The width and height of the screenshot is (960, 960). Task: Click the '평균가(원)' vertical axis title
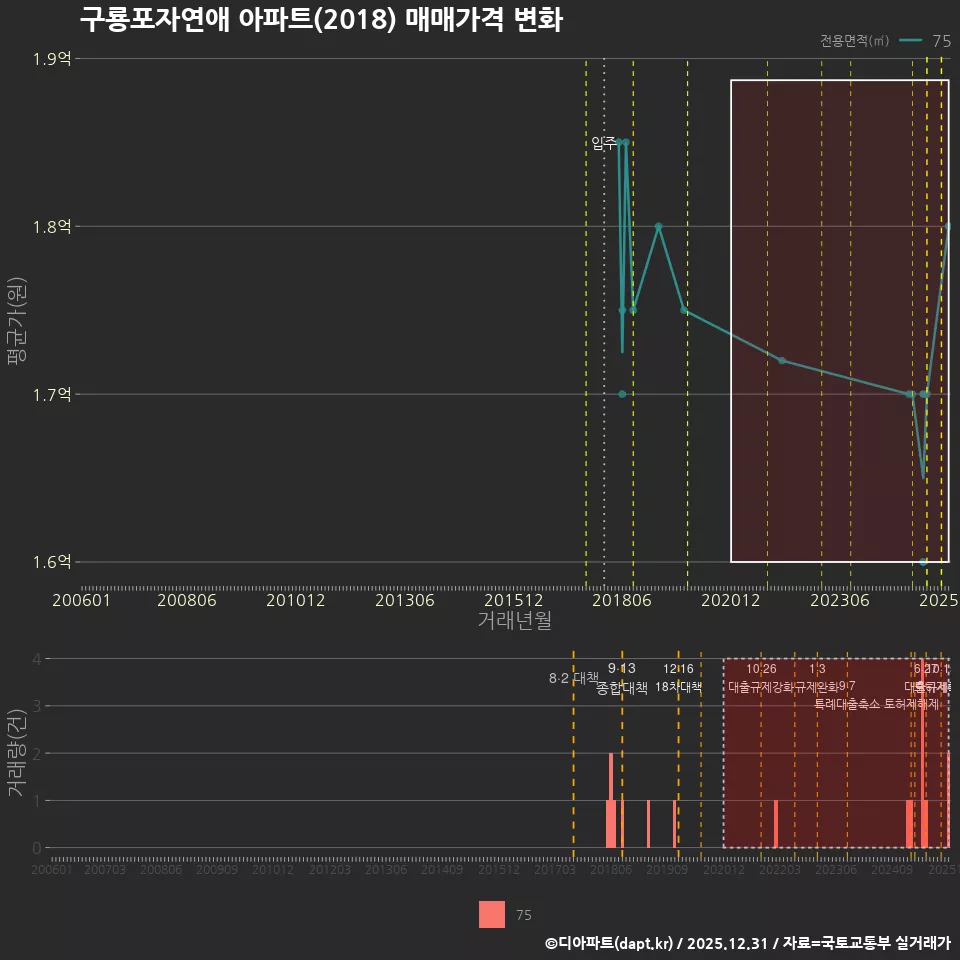[x=17, y=320]
